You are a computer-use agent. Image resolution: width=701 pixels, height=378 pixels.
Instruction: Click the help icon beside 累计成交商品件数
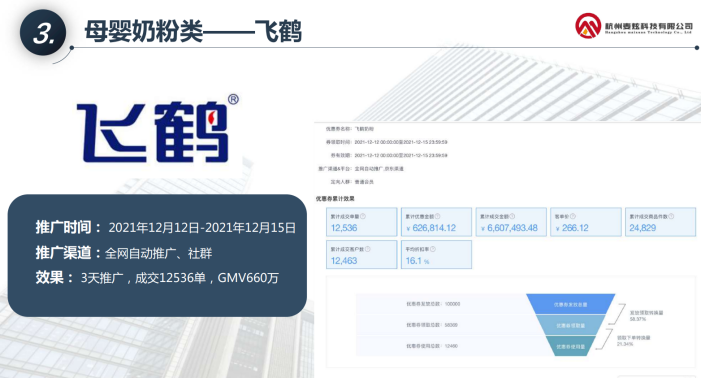[x=671, y=216]
